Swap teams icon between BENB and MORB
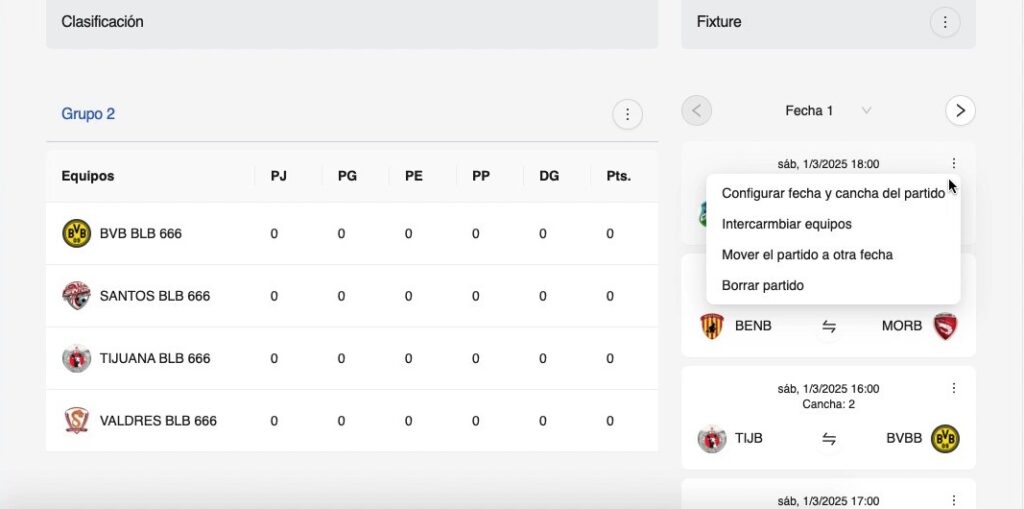Image resolution: width=1024 pixels, height=509 pixels. (x=828, y=327)
